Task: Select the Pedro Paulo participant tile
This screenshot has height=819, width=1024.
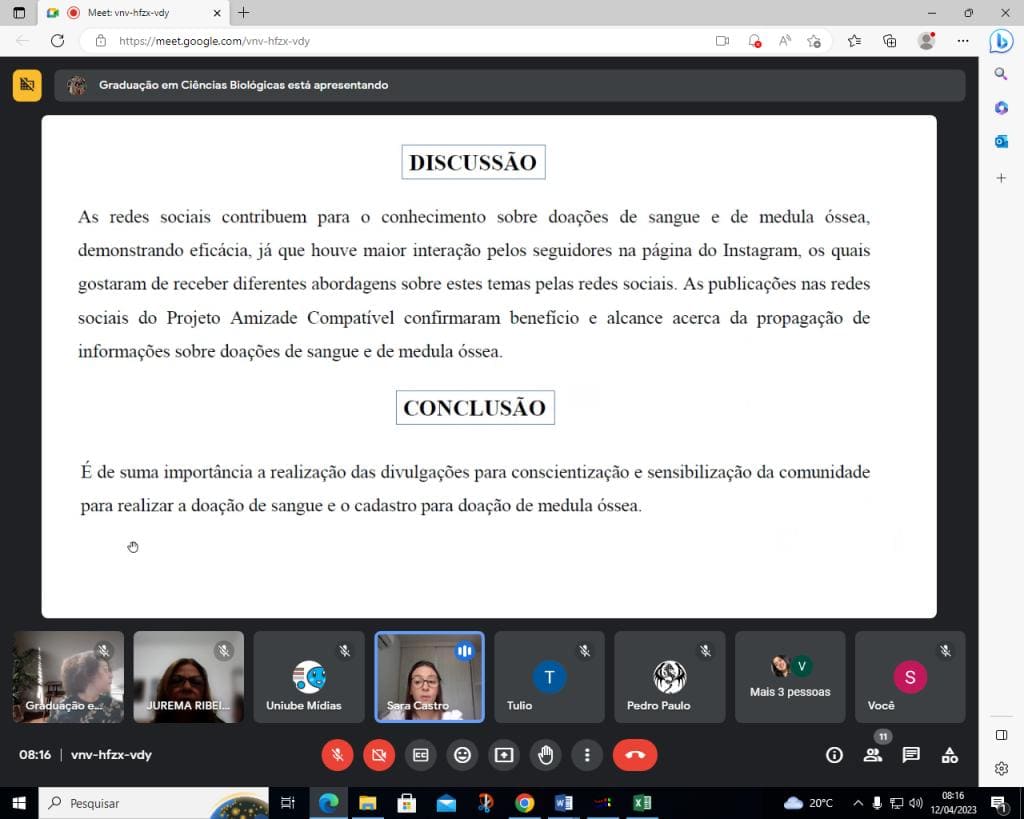Action: pos(670,677)
